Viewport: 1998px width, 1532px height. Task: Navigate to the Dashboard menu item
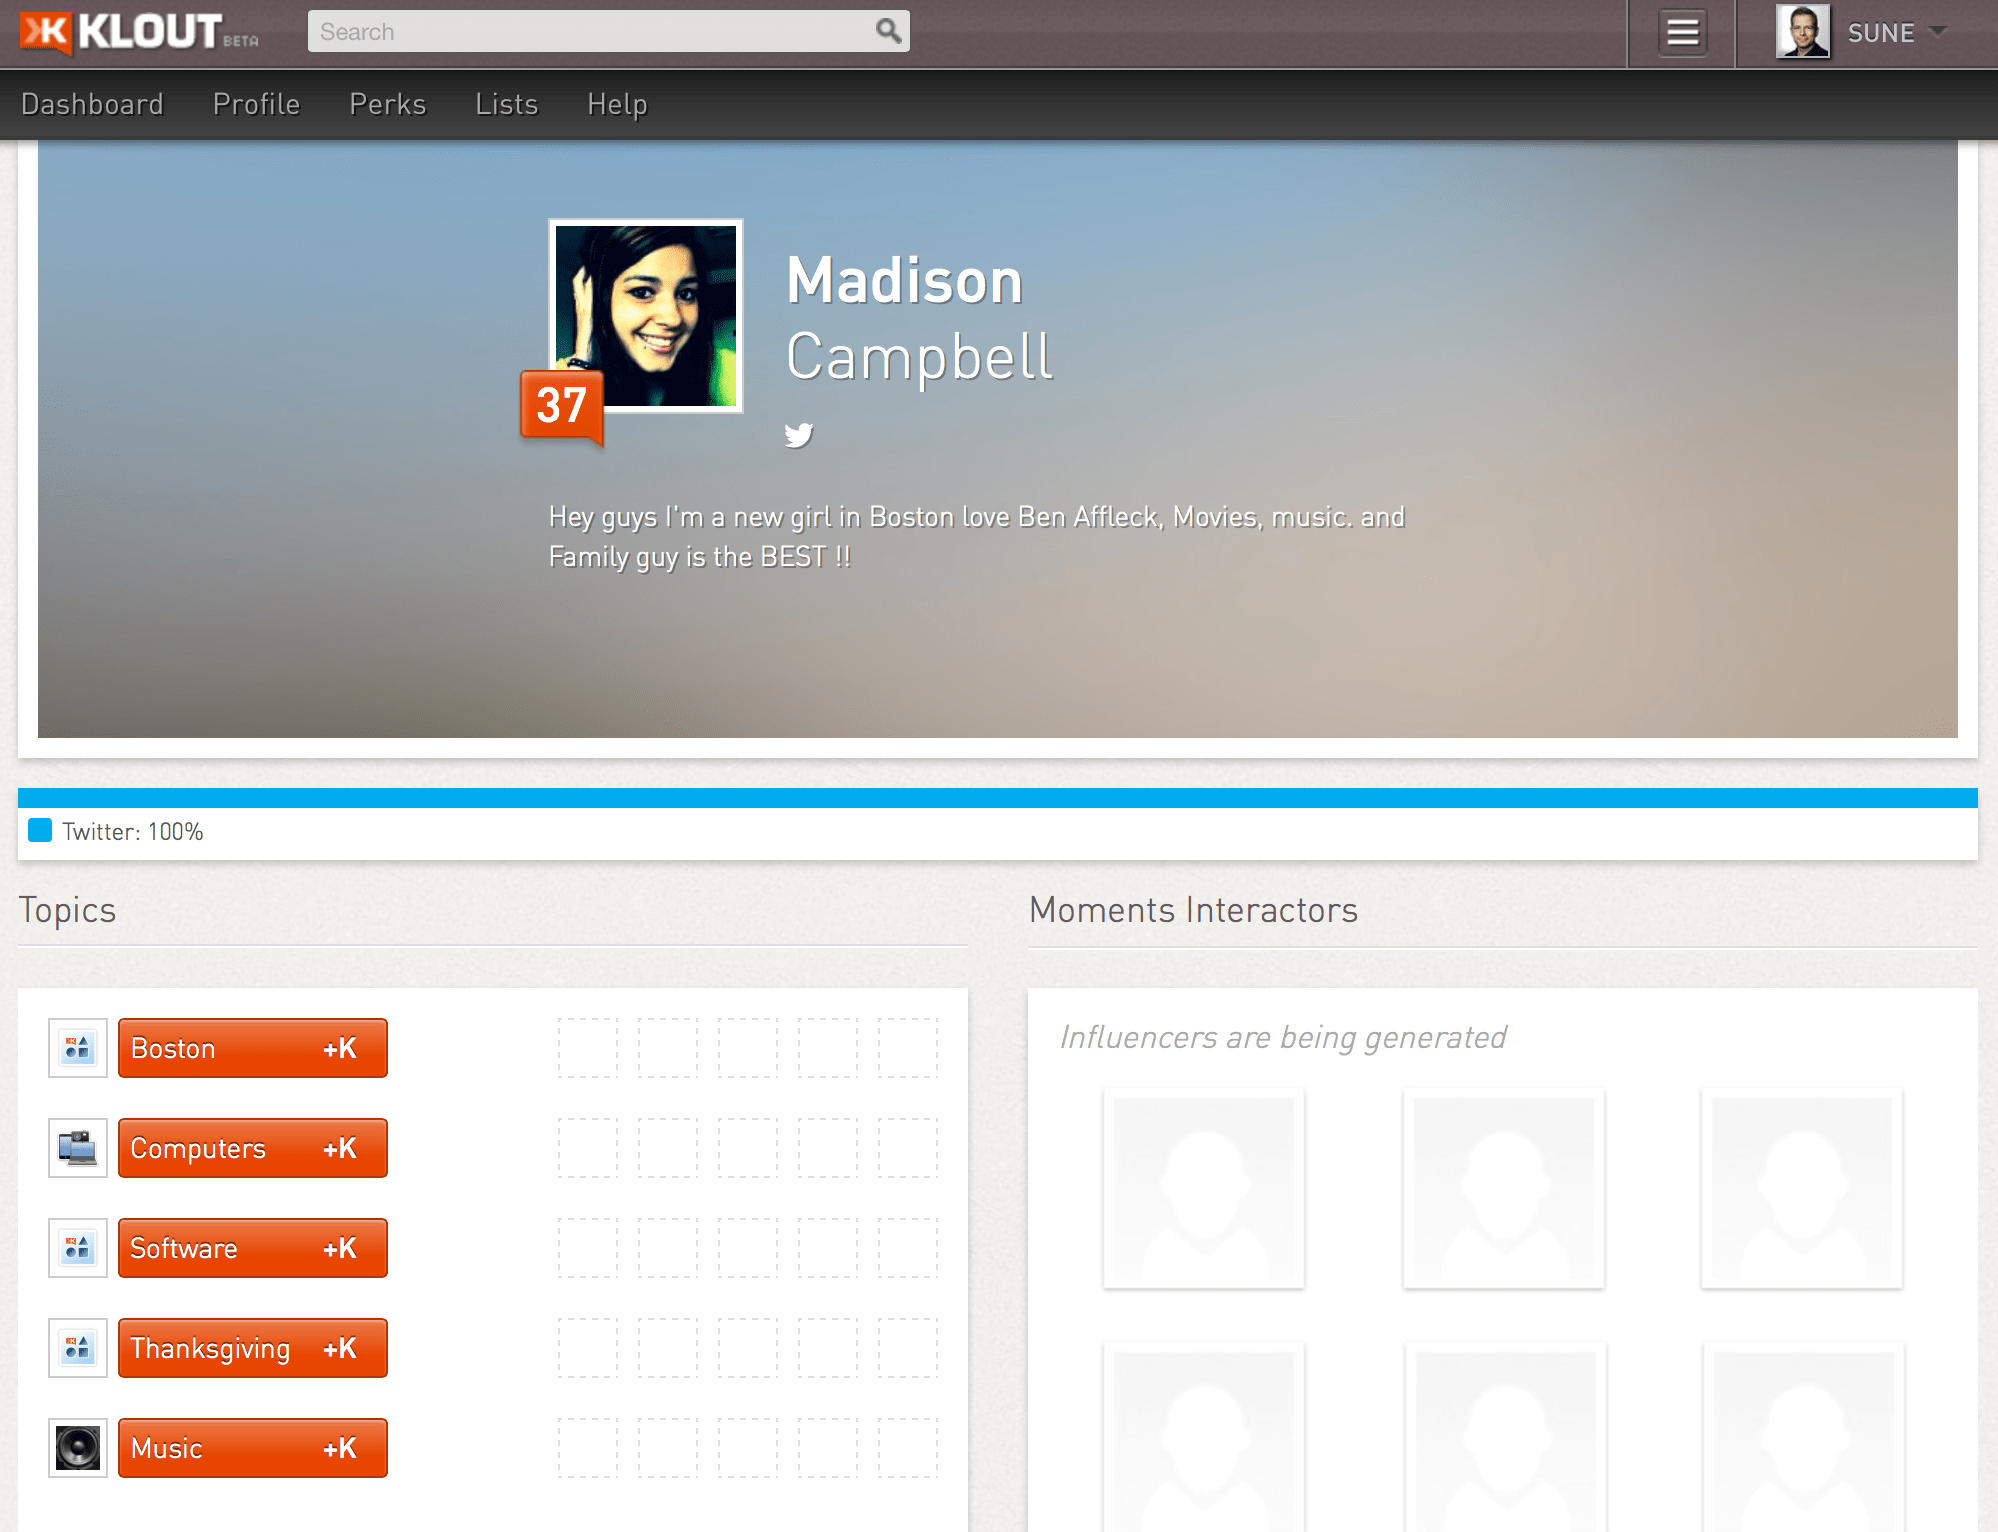[93, 103]
